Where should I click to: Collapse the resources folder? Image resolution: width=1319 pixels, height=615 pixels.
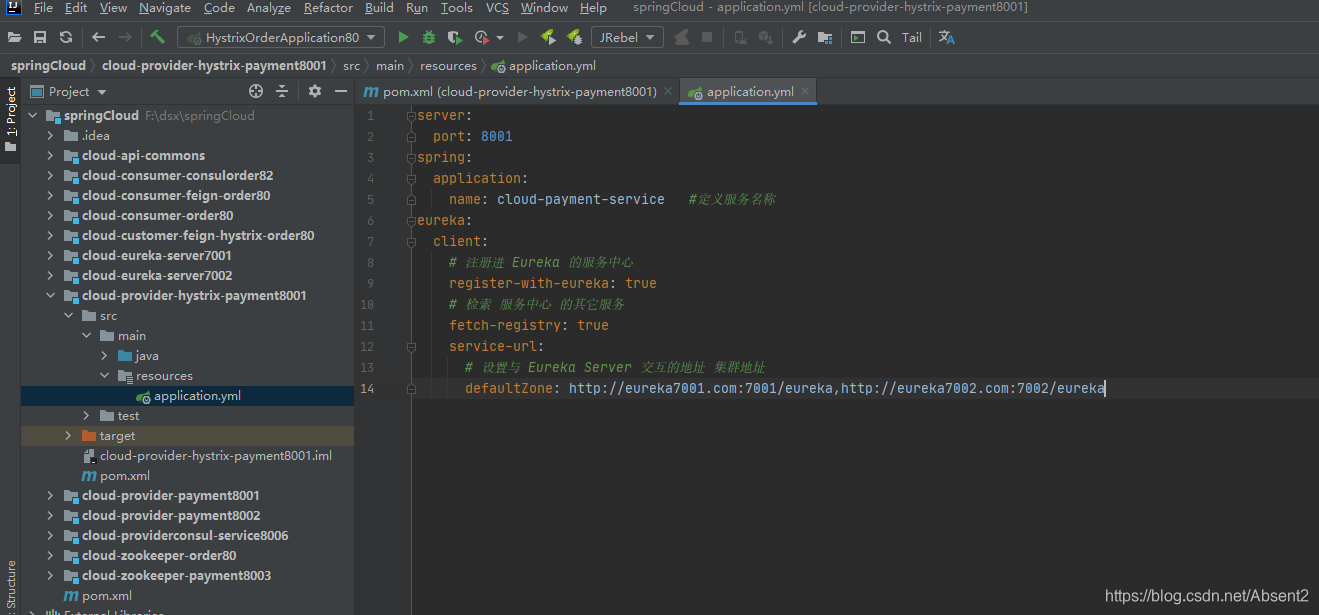tap(105, 376)
